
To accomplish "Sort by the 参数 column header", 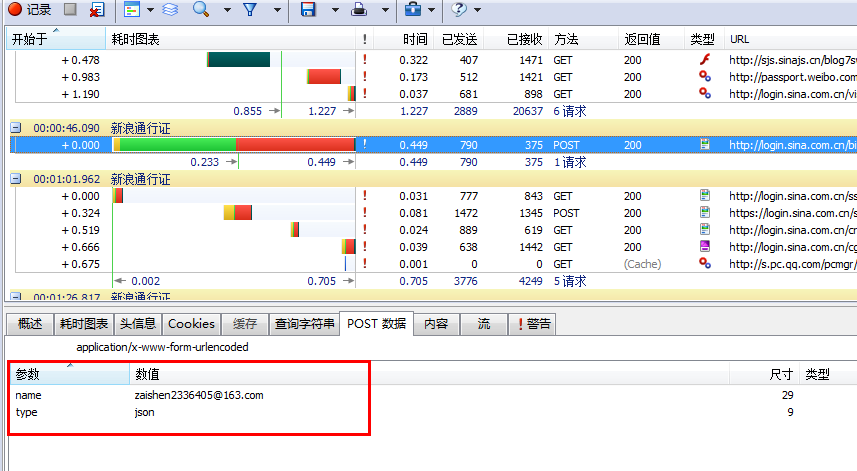I will point(70,374).
